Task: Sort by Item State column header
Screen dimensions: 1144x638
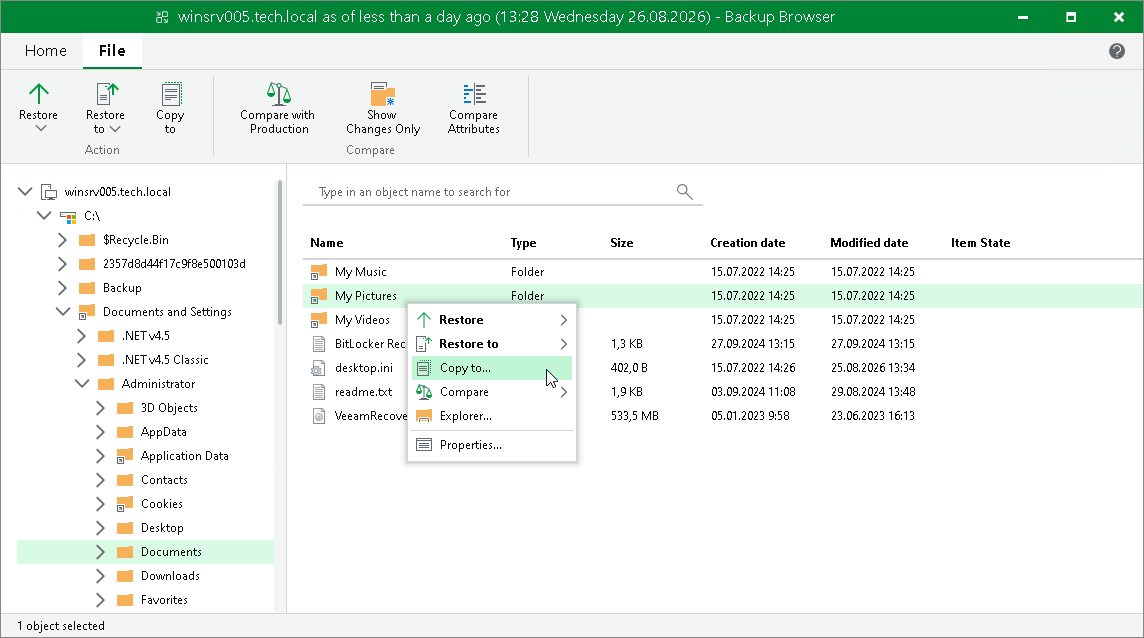Action: 981,243
